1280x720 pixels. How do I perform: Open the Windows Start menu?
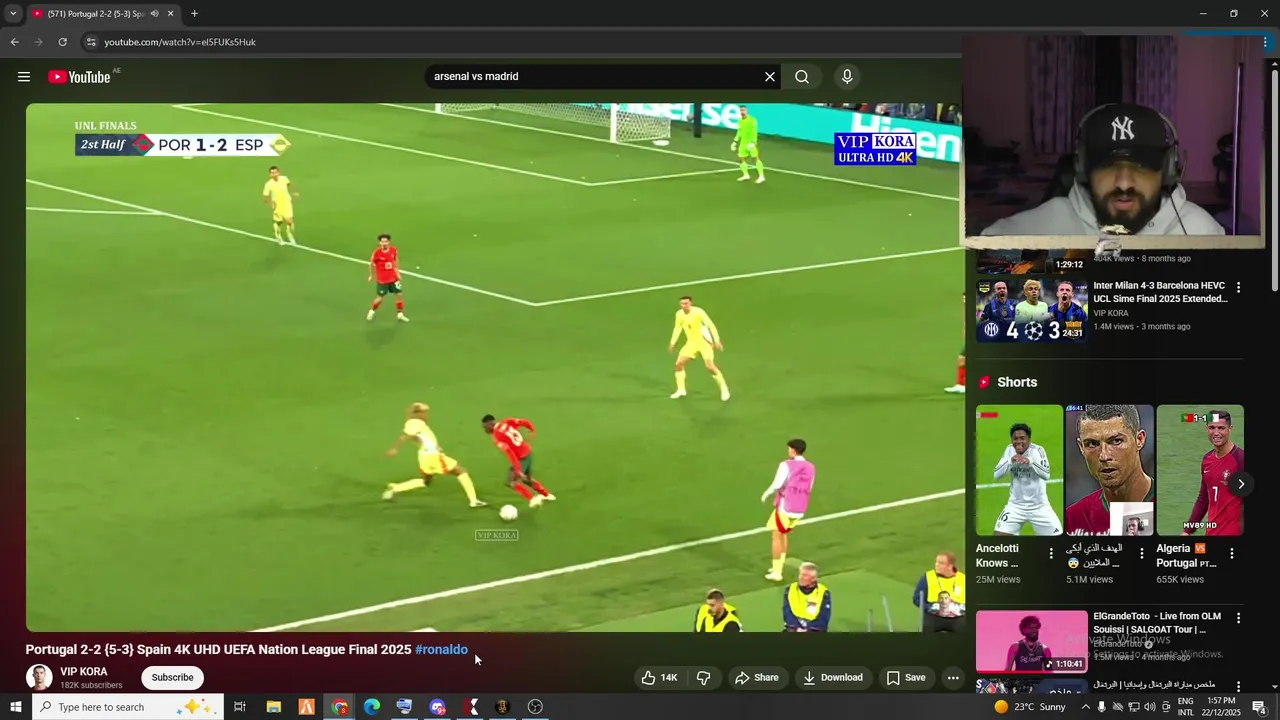(16, 707)
